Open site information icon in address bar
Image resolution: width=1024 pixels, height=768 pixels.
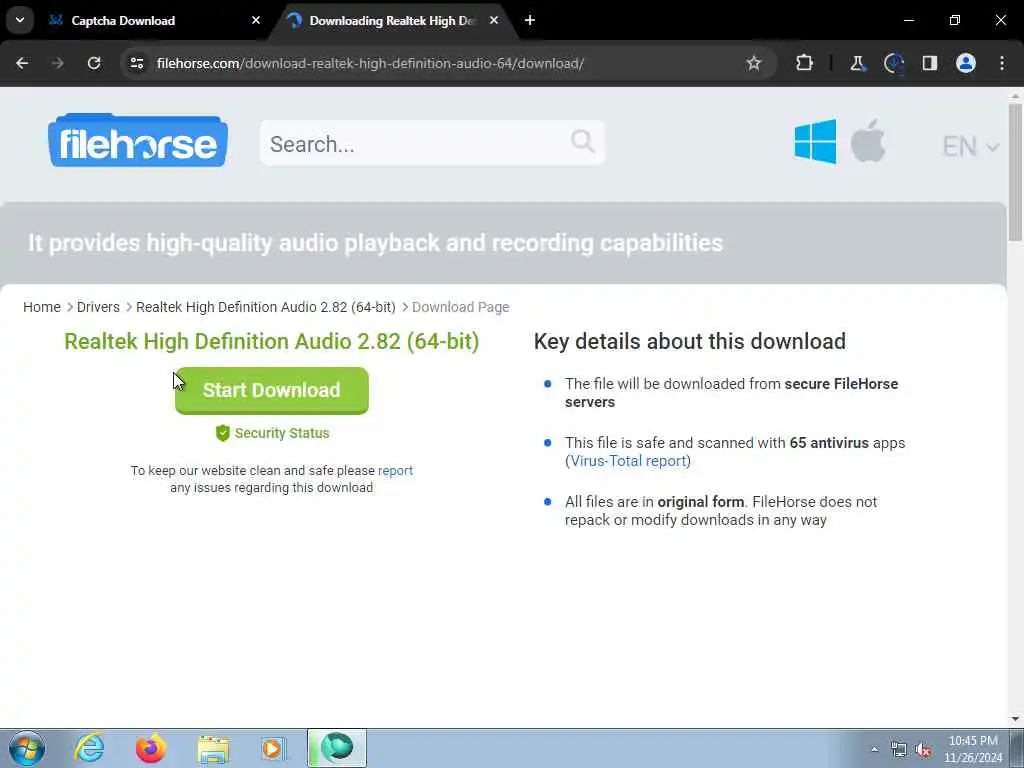(137, 63)
